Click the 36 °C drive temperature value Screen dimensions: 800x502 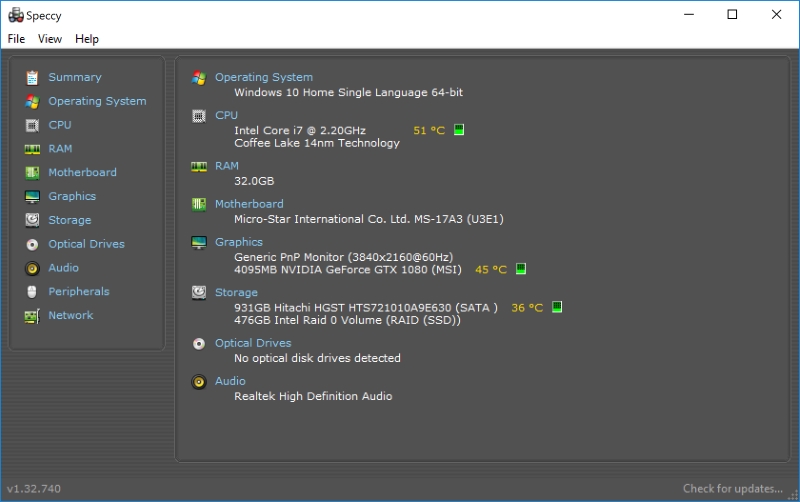click(x=527, y=308)
